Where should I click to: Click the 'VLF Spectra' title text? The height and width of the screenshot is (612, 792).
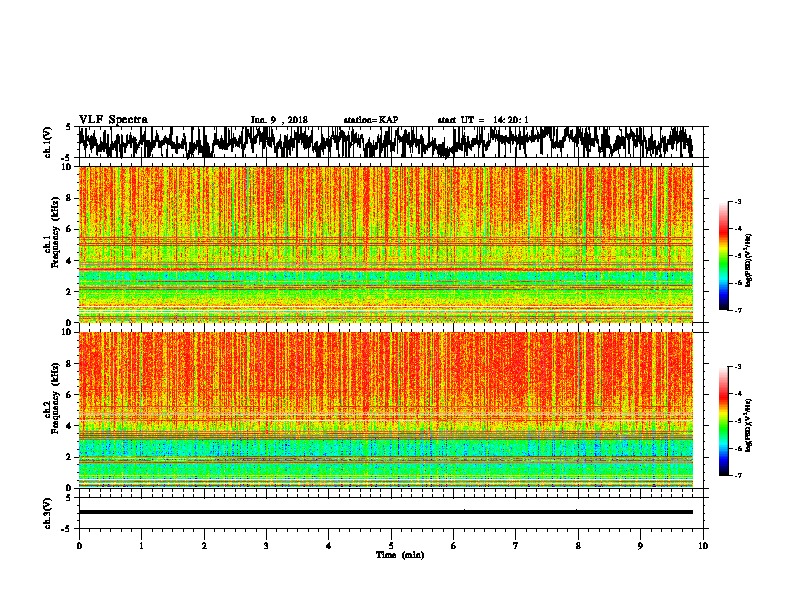point(113,120)
